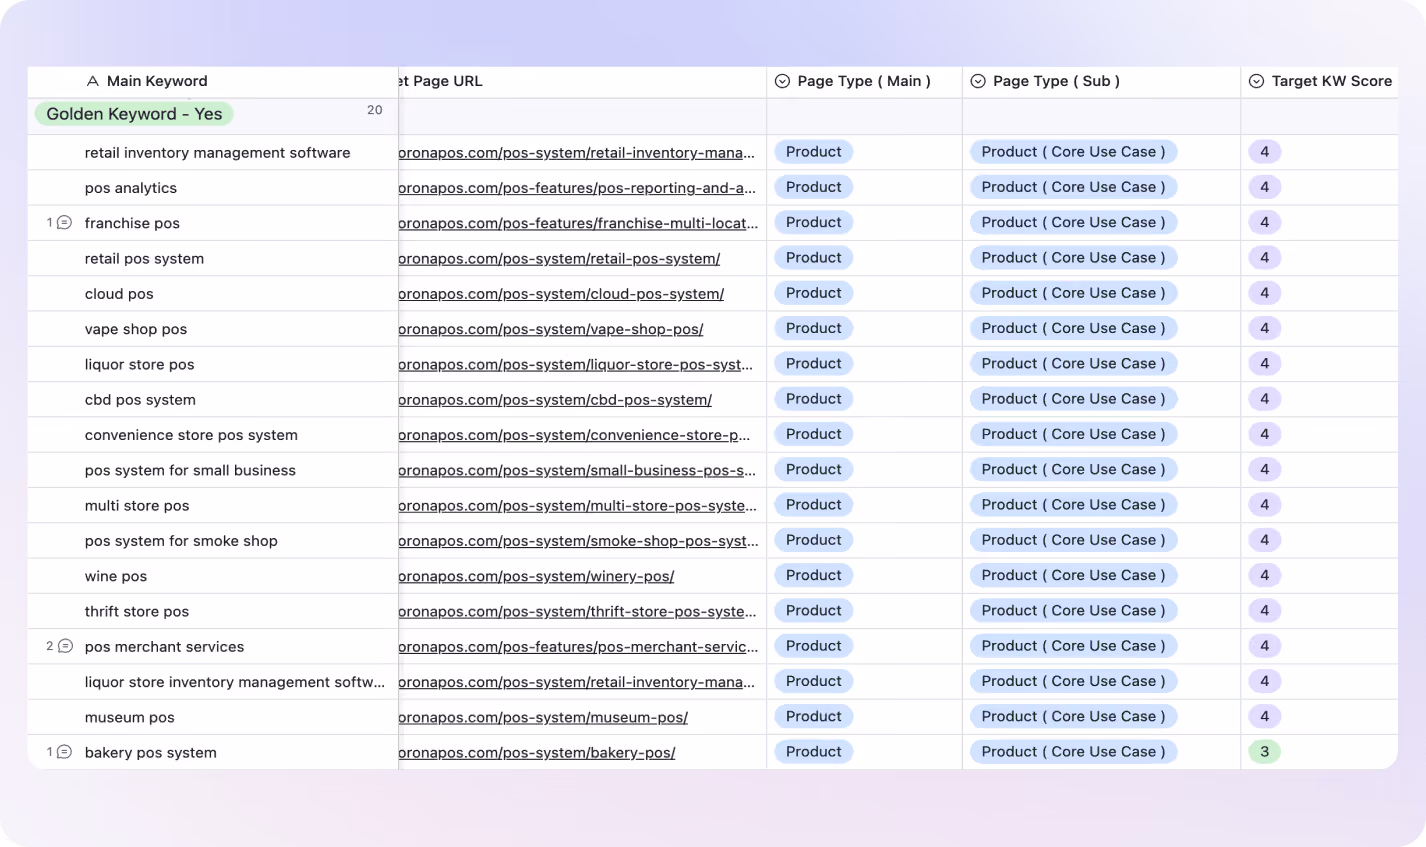Open the winery-pos URL link
This screenshot has height=847, width=1426.
[x=536, y=576]
